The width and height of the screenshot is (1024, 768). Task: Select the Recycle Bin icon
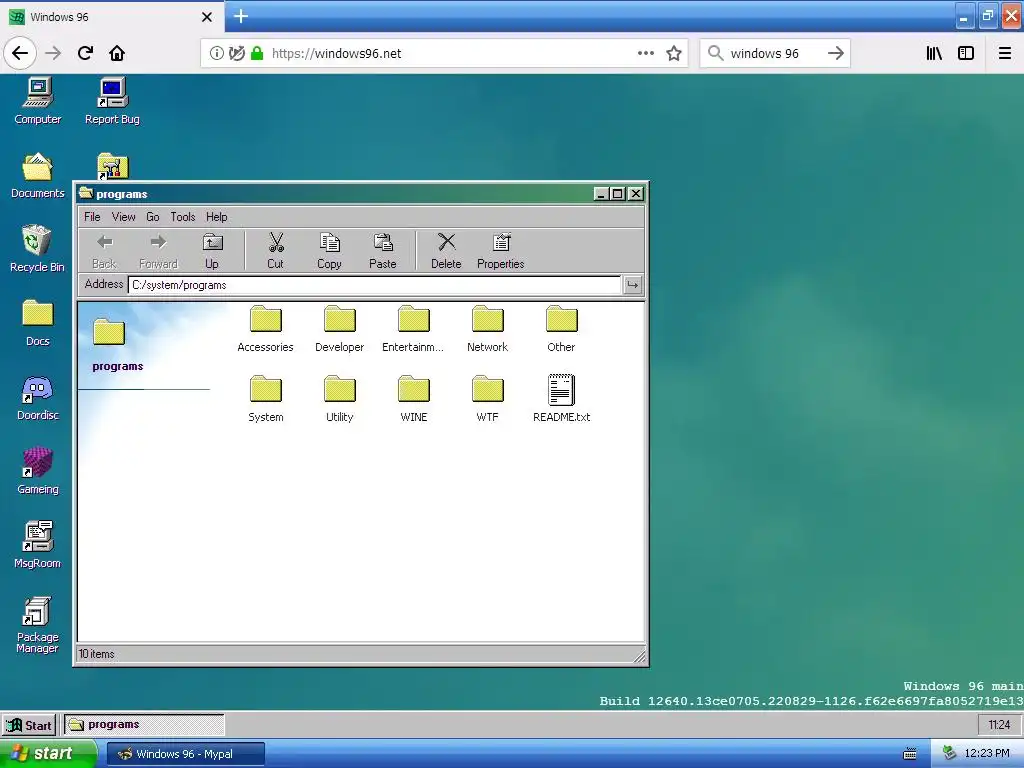pyautogui.click(x=37, y=249)
